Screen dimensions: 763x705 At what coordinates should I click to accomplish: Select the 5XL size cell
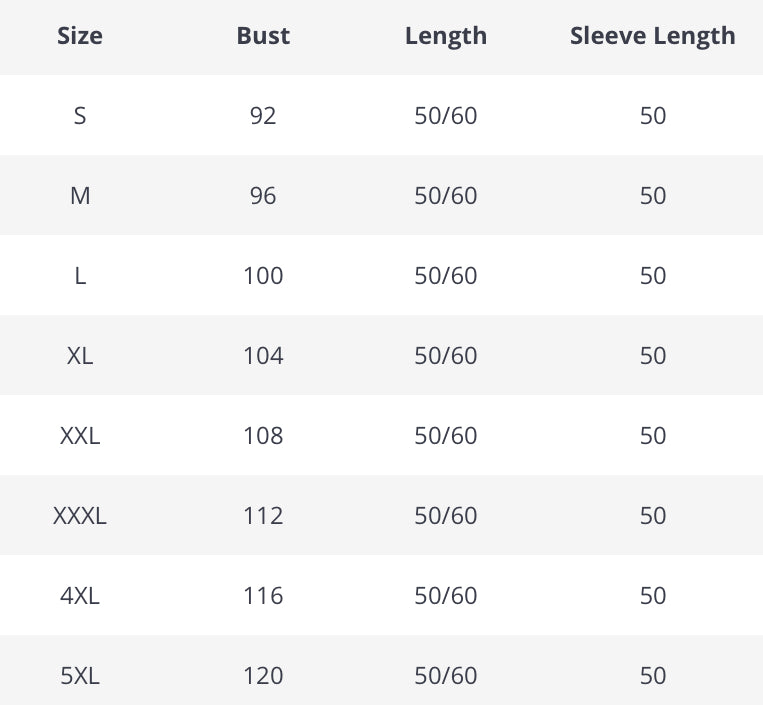click(80, 676)
